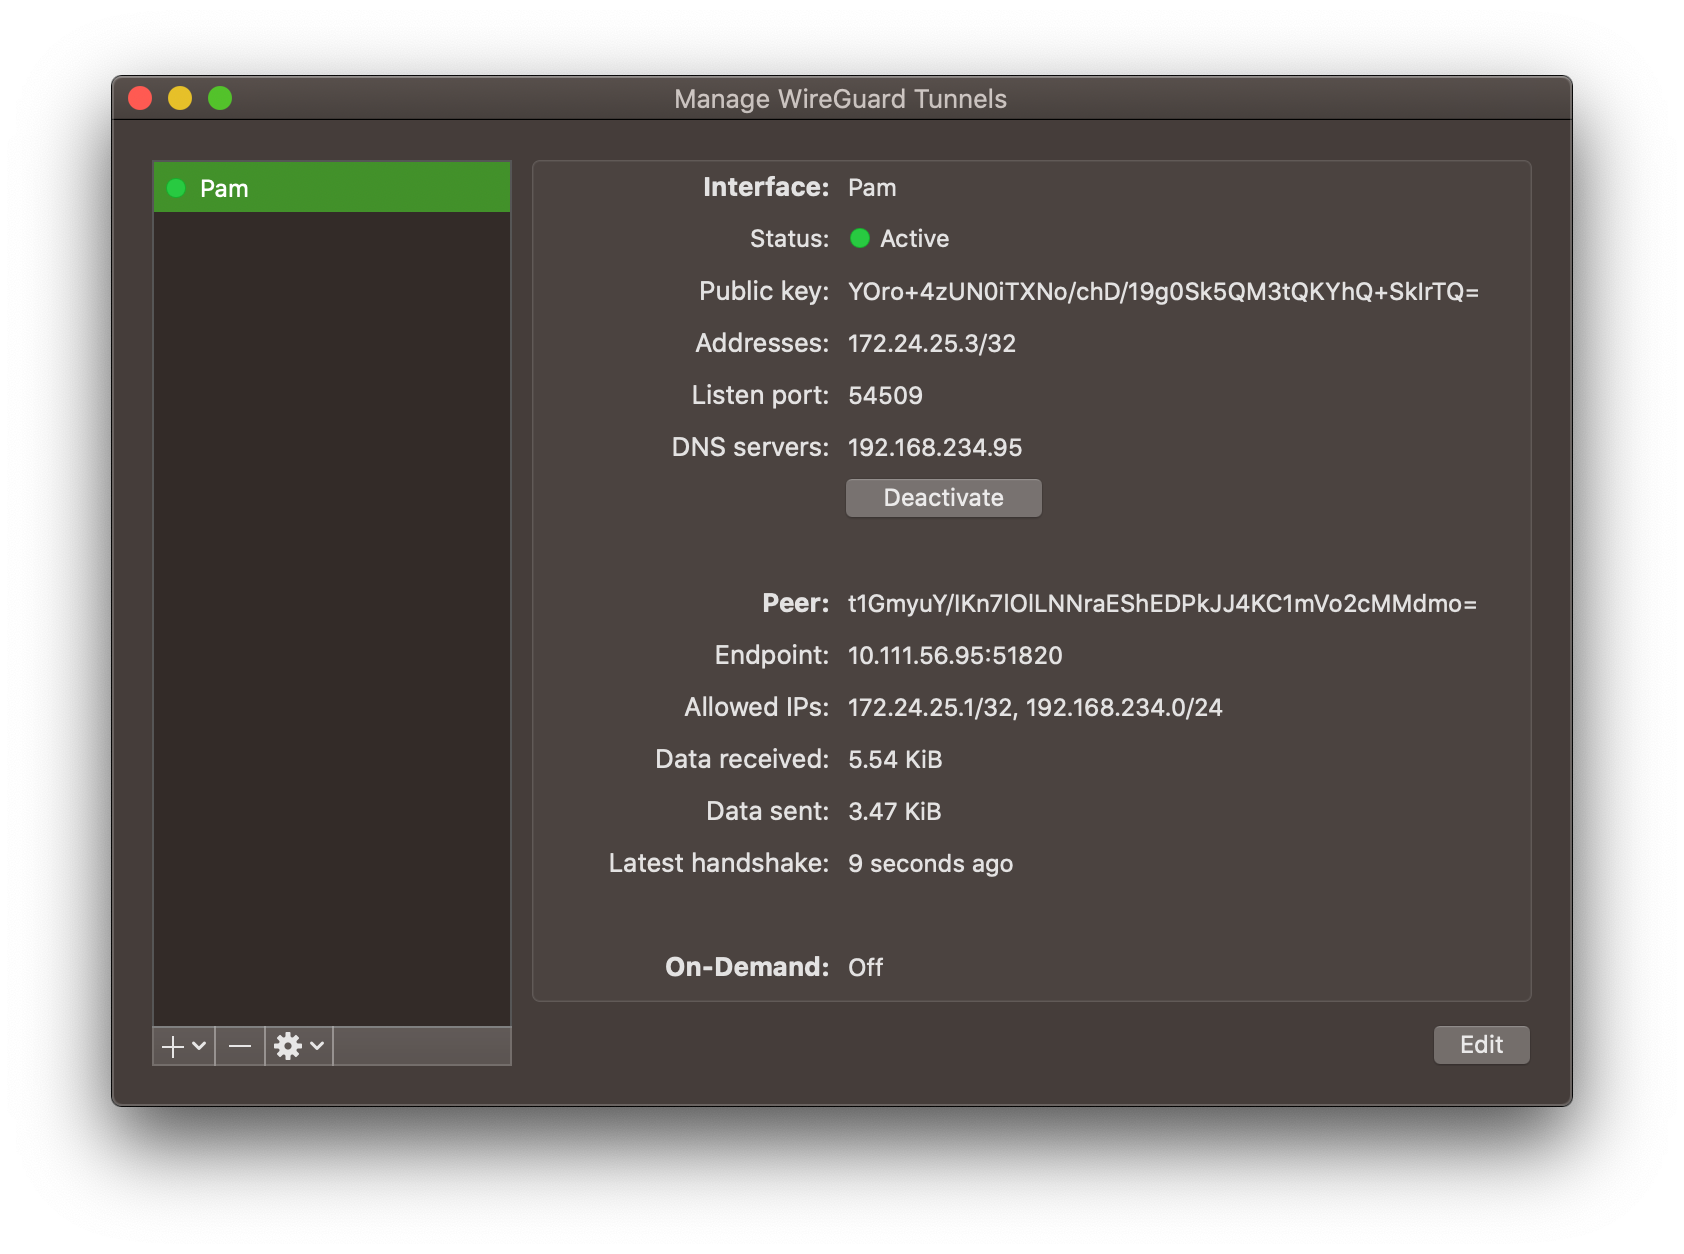1684x1254 pixels.
Task: Zoom the window with the green button
Action: (x=220, y=98)
